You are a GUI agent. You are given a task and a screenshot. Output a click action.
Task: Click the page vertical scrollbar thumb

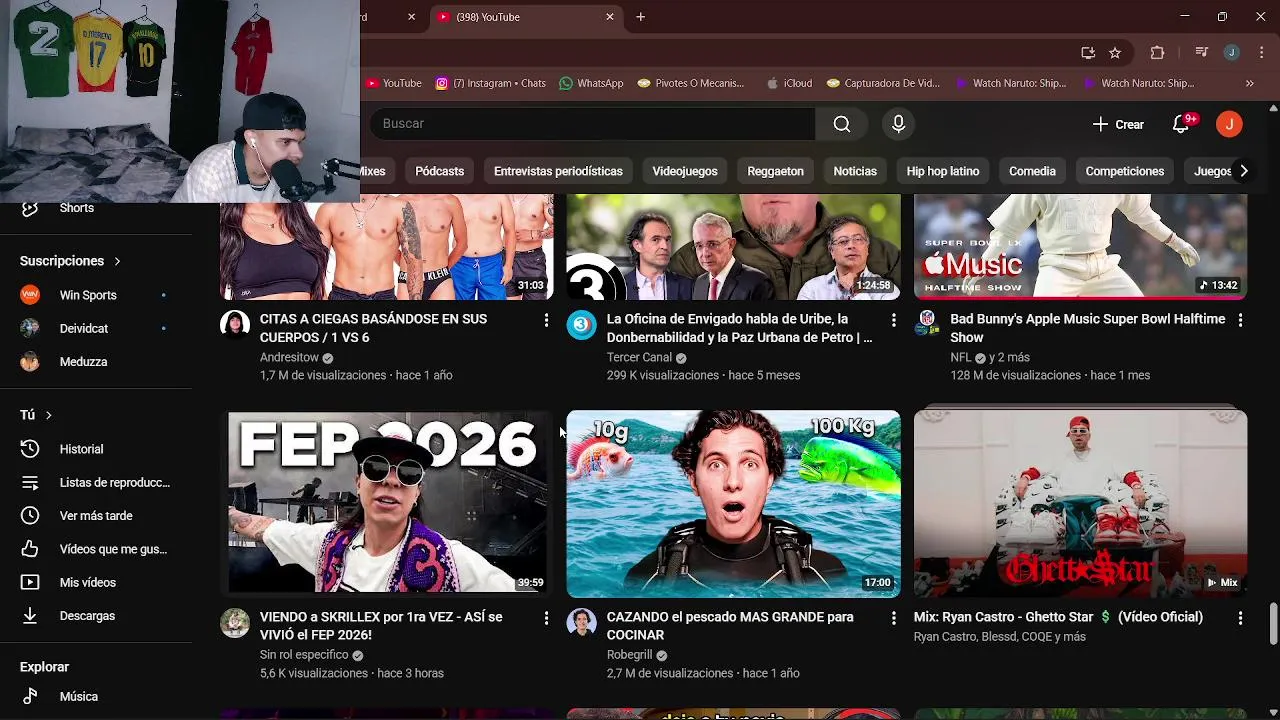1273,624
